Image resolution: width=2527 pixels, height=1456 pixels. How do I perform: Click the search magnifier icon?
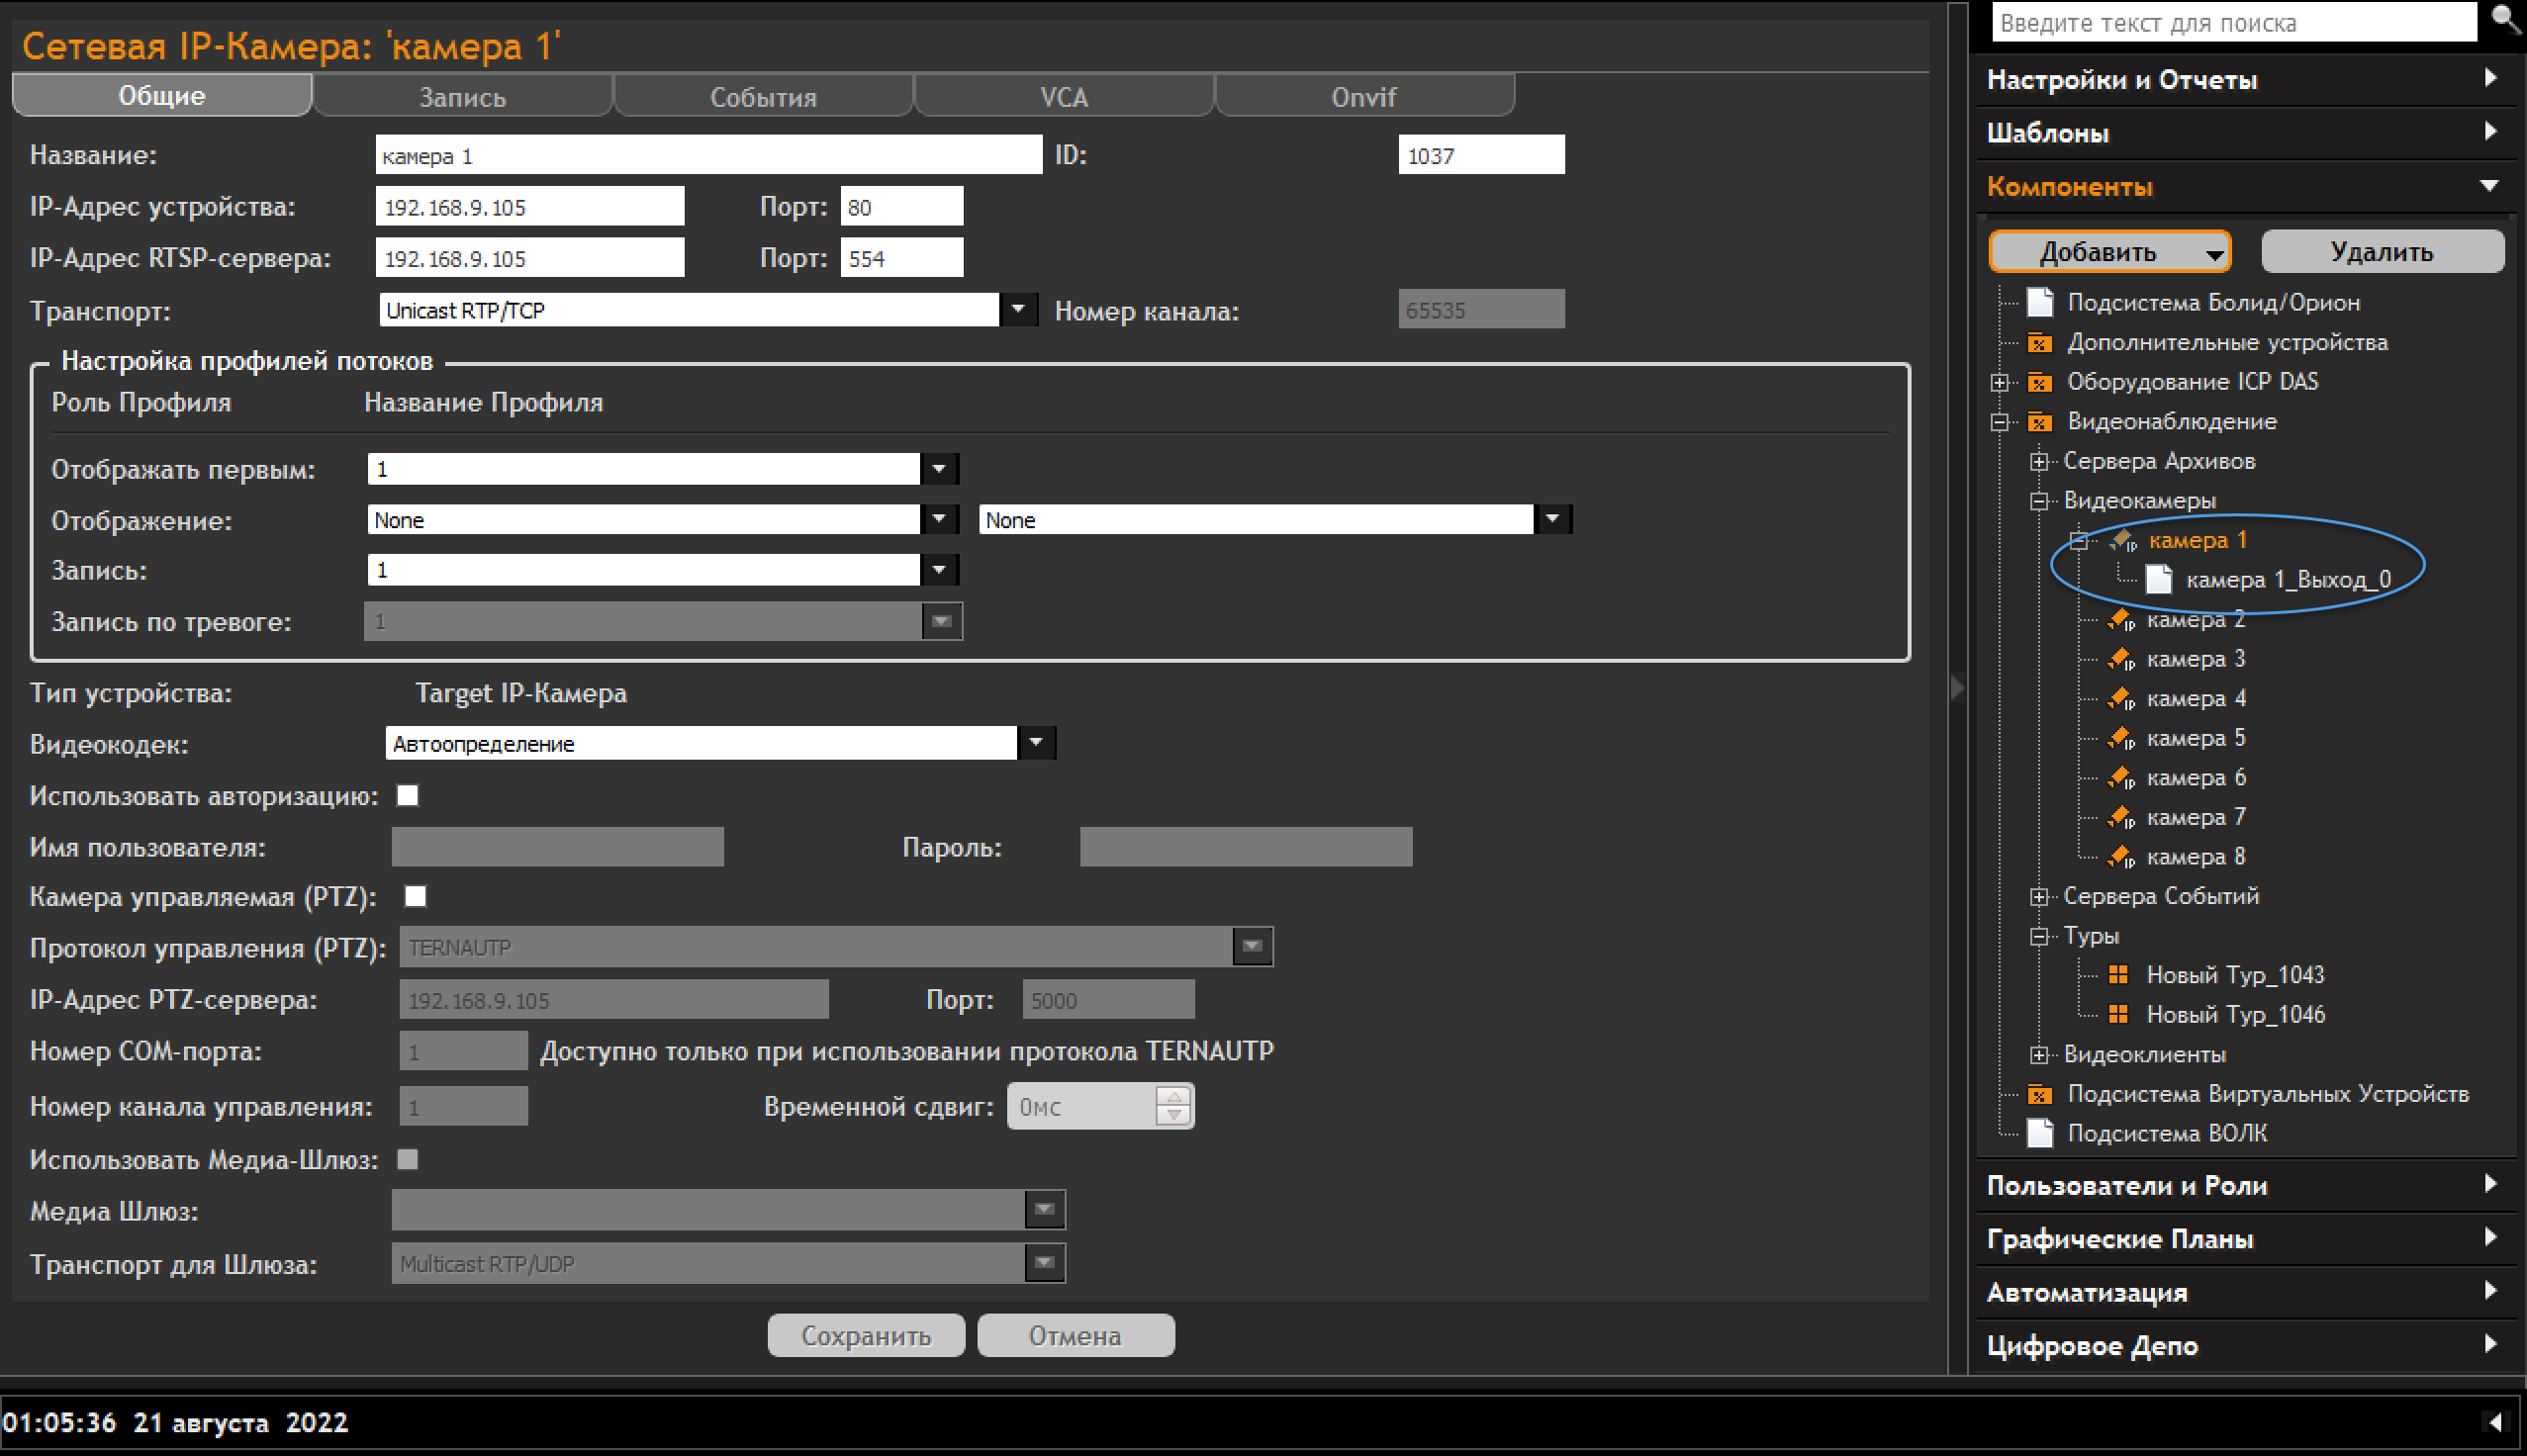click(2505, 19)
